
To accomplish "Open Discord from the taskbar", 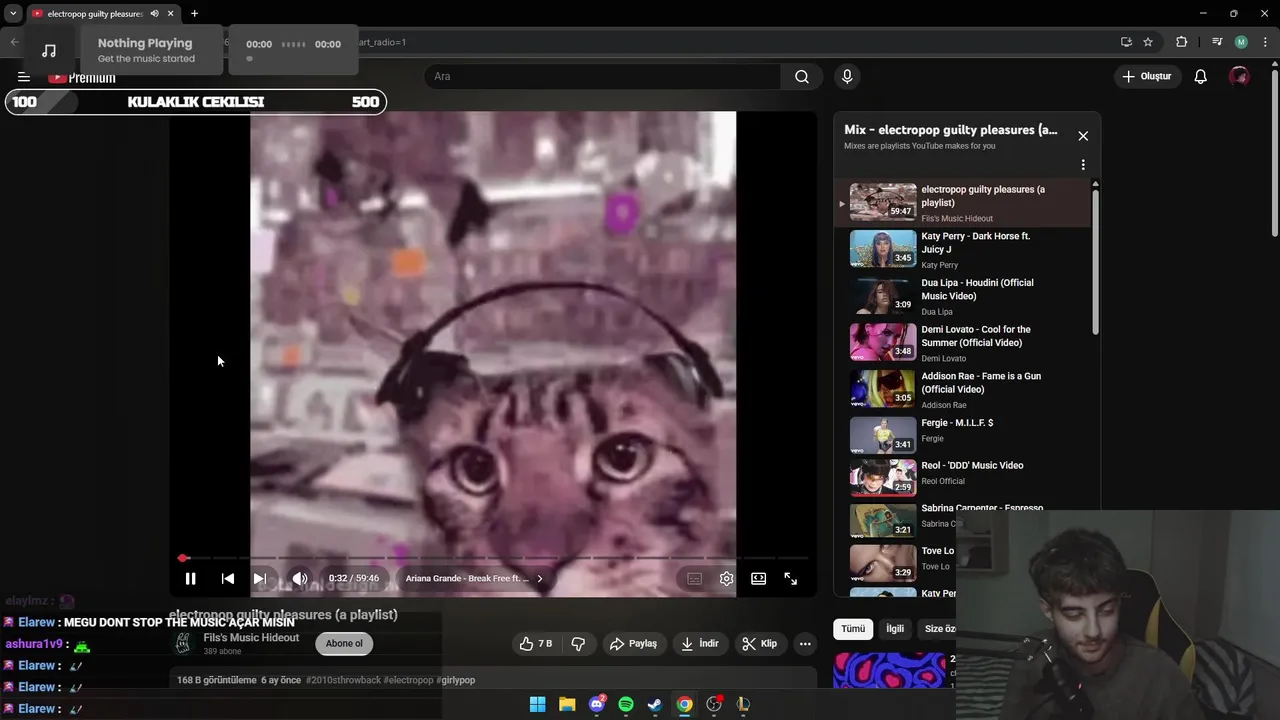I will [597, 704].
